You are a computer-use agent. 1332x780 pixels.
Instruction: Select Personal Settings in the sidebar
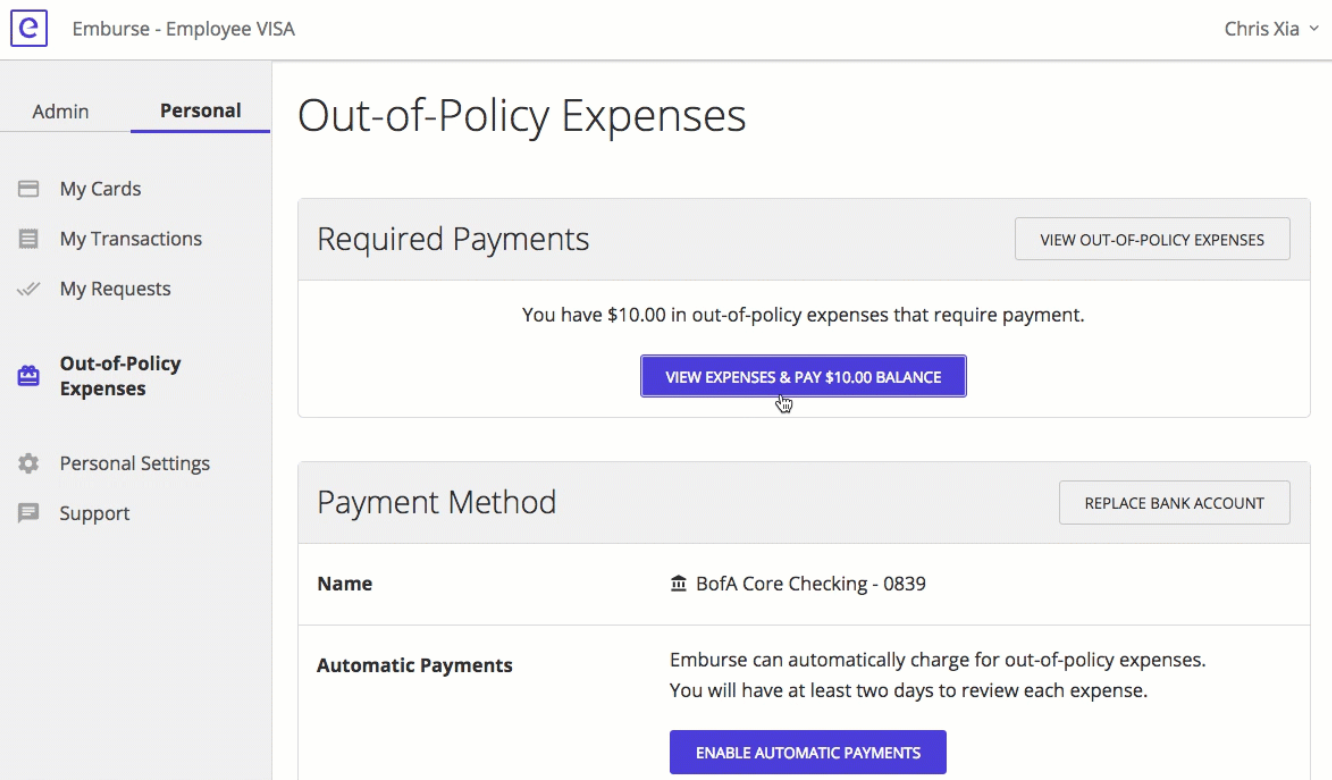(x=135, y=463)
